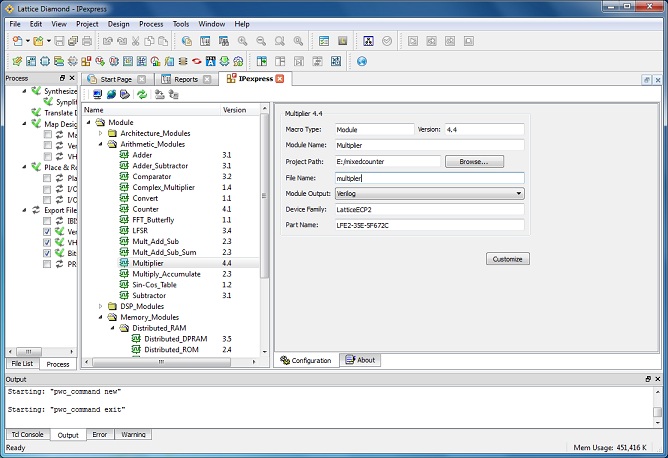
Task: Click the blue globe help icon
Action: (x=362, y=61)
